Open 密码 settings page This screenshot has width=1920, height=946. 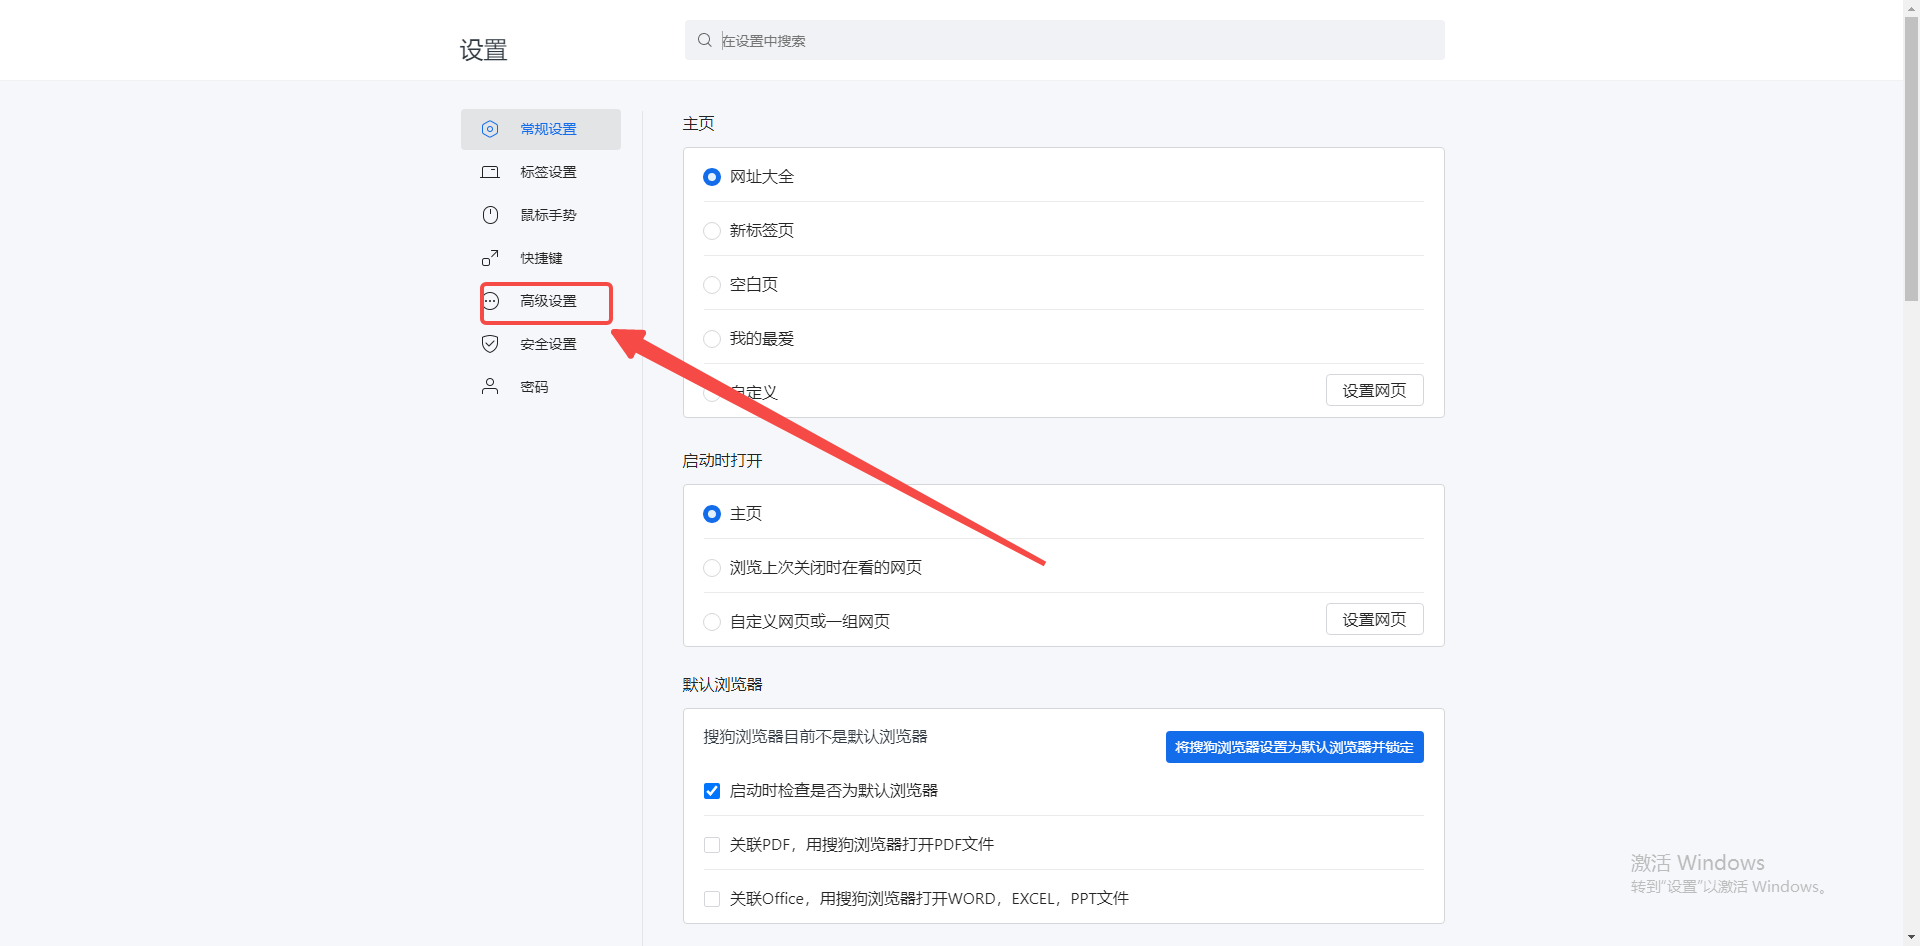click(541, 387)
